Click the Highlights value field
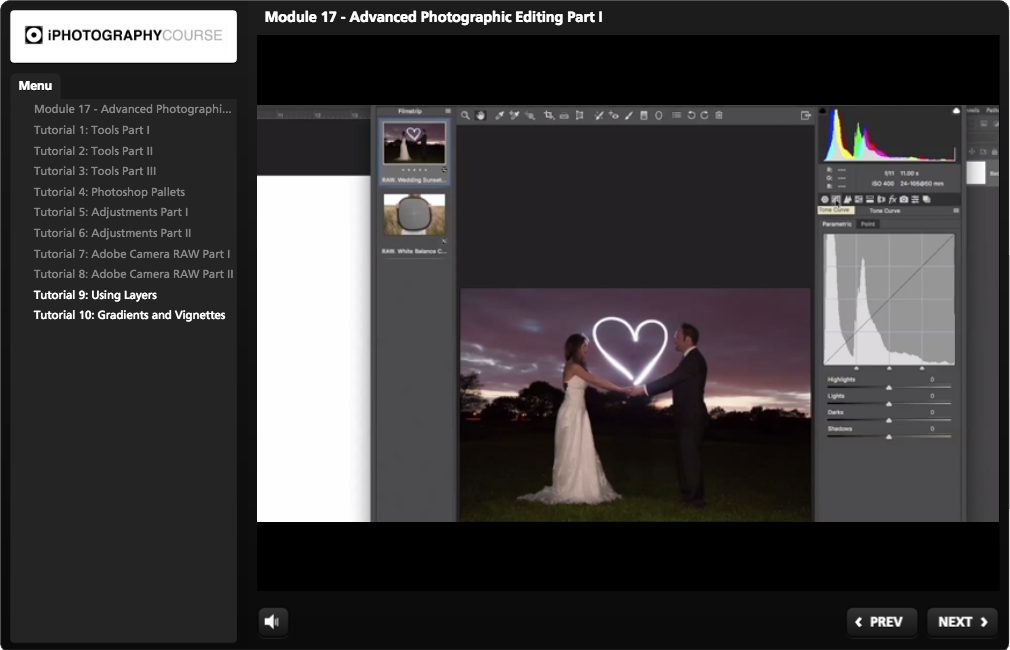 pos(932,379)
